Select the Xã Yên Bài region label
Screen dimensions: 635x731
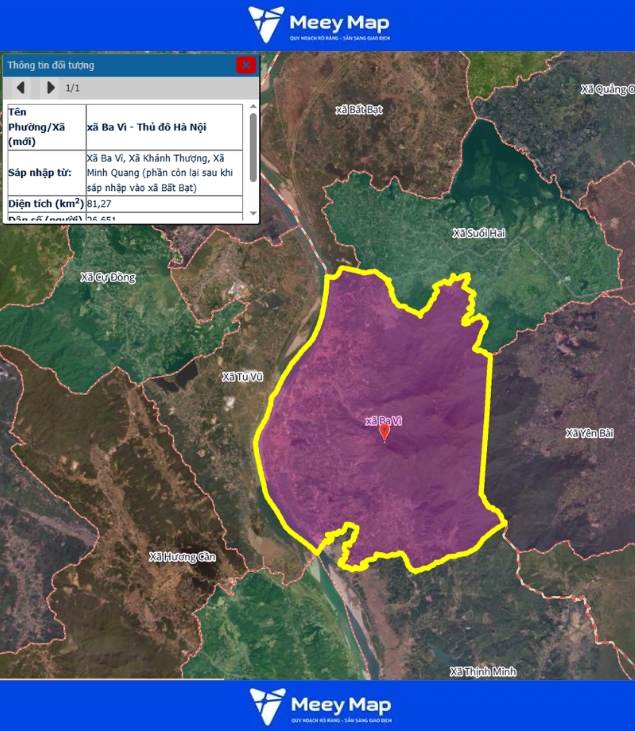[587, 433]
